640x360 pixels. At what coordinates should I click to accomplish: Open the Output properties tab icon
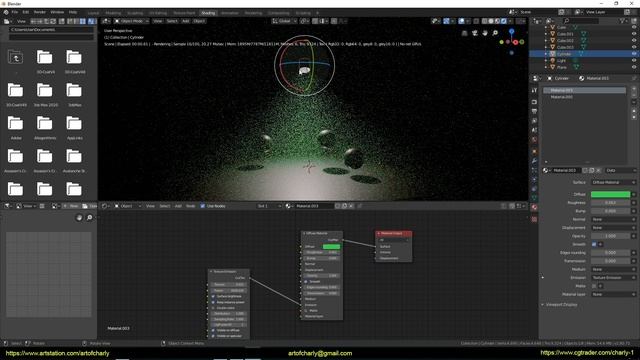[x=534, y=111]
